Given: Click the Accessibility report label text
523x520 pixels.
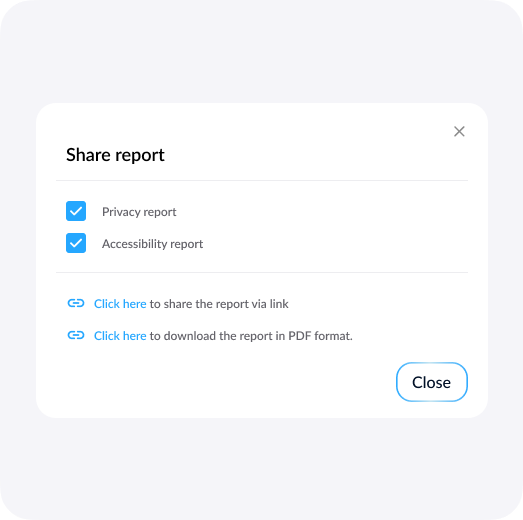Looking at the screenshot, I should click(x=152, y=244).
